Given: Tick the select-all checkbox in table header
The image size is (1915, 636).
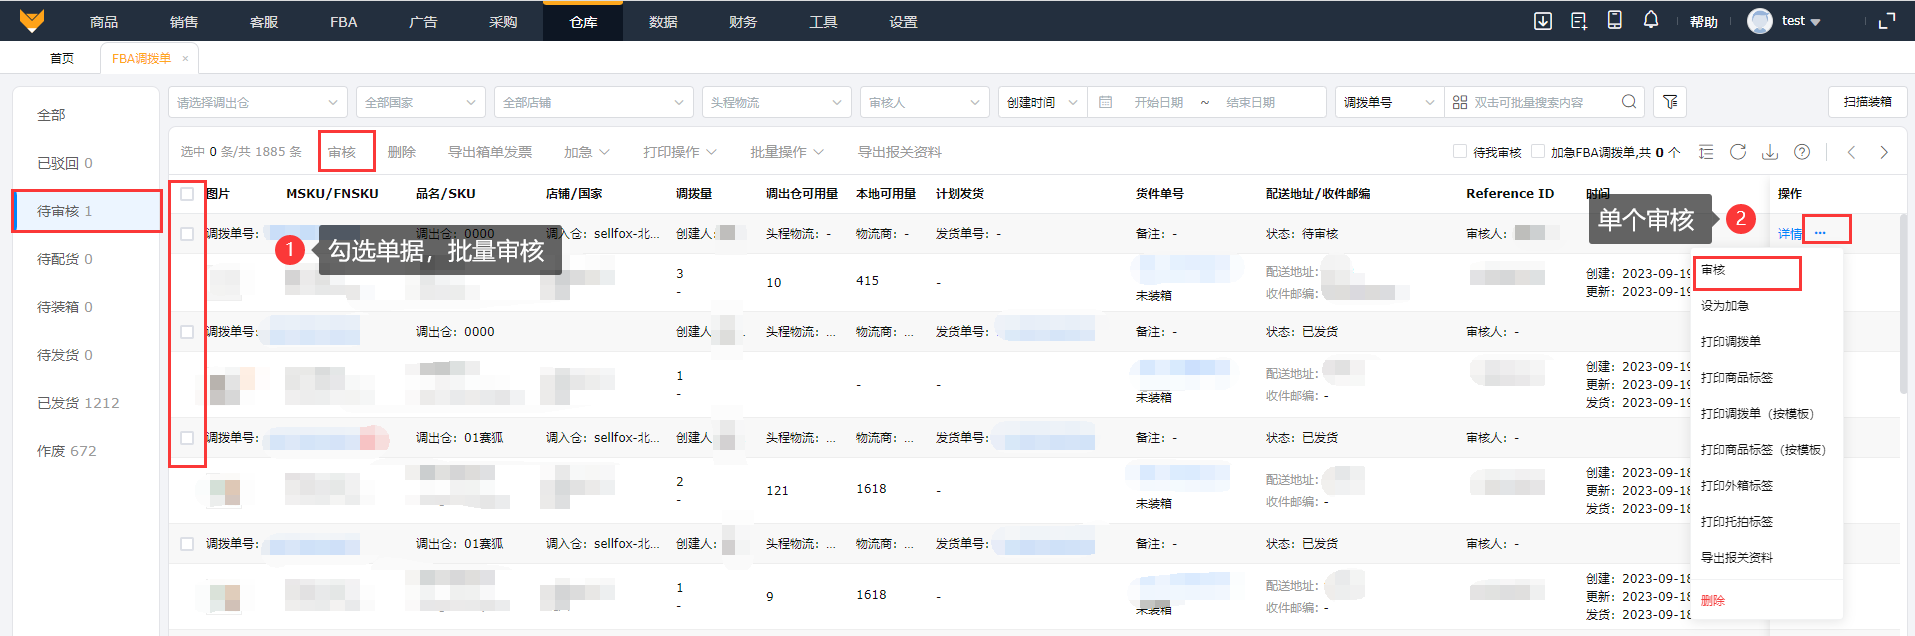Looking at the screenshot, I should tap(187, 194).
